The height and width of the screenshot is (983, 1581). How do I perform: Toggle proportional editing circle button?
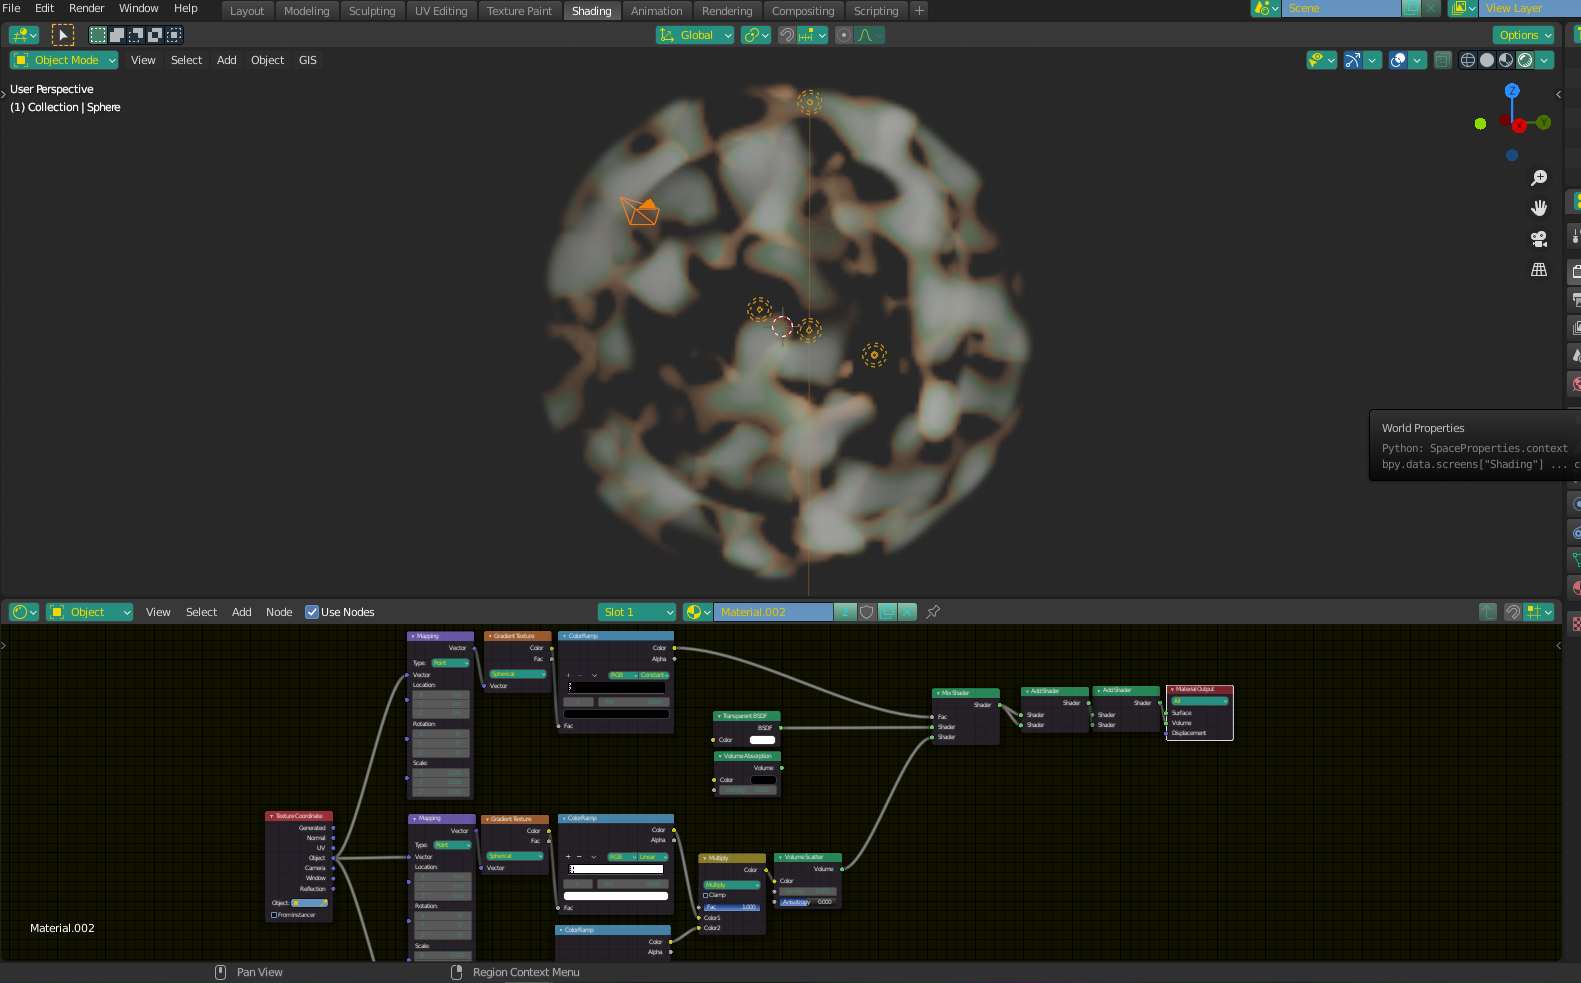[844, 35]
